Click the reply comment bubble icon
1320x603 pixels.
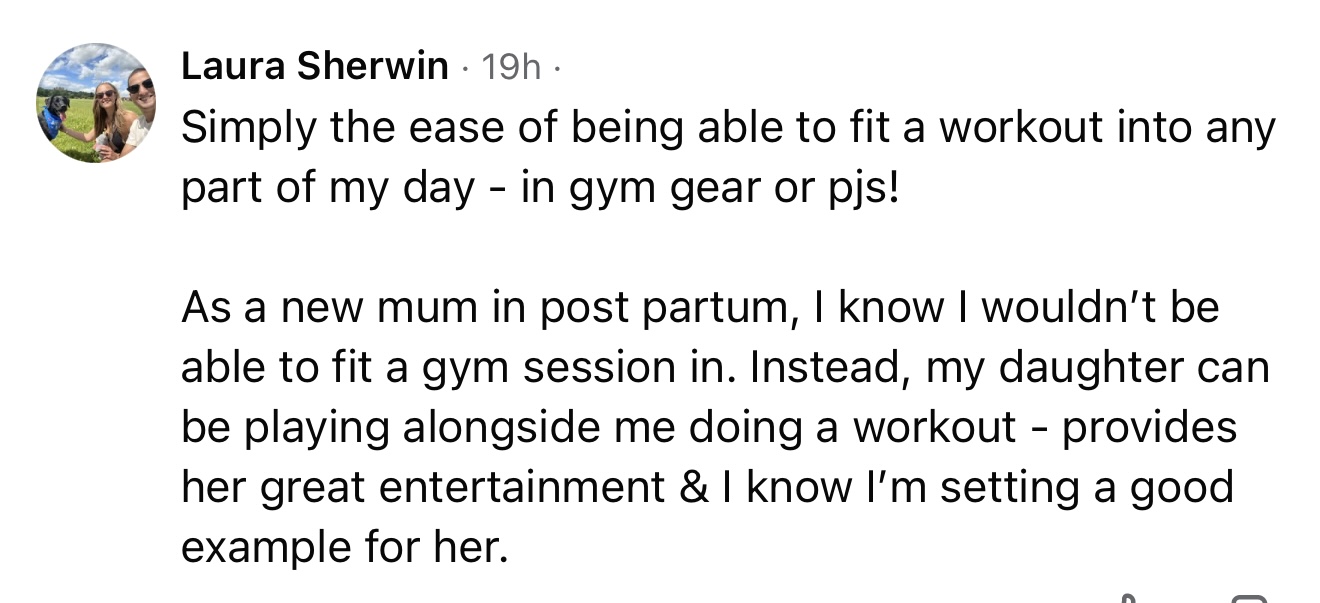[x=1248, y=598]
